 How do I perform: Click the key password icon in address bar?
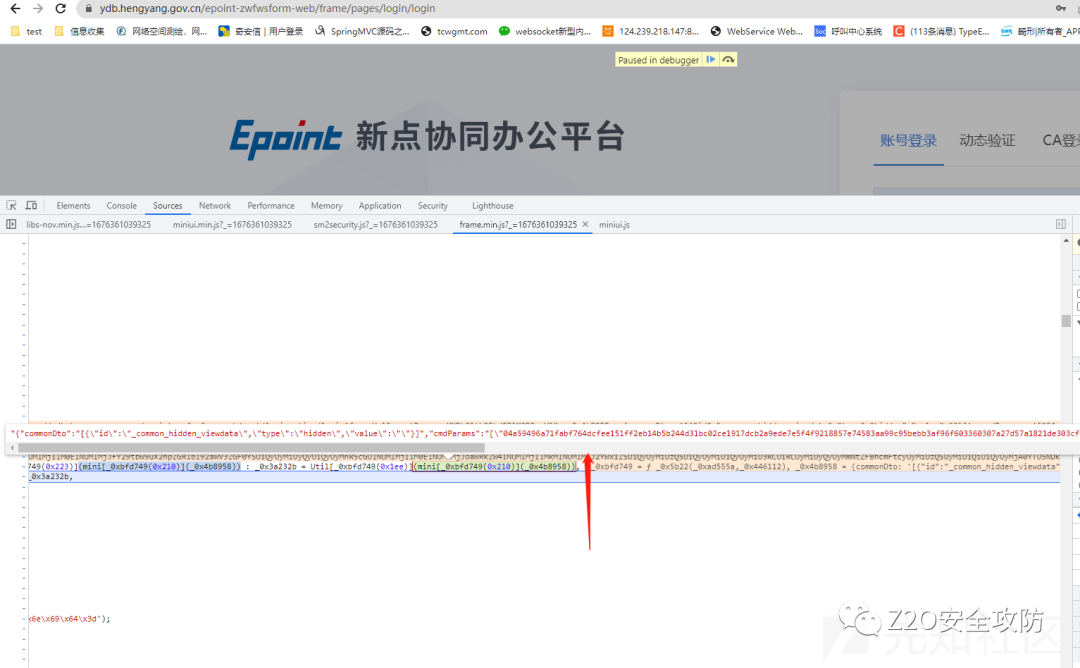point(1061,8)
